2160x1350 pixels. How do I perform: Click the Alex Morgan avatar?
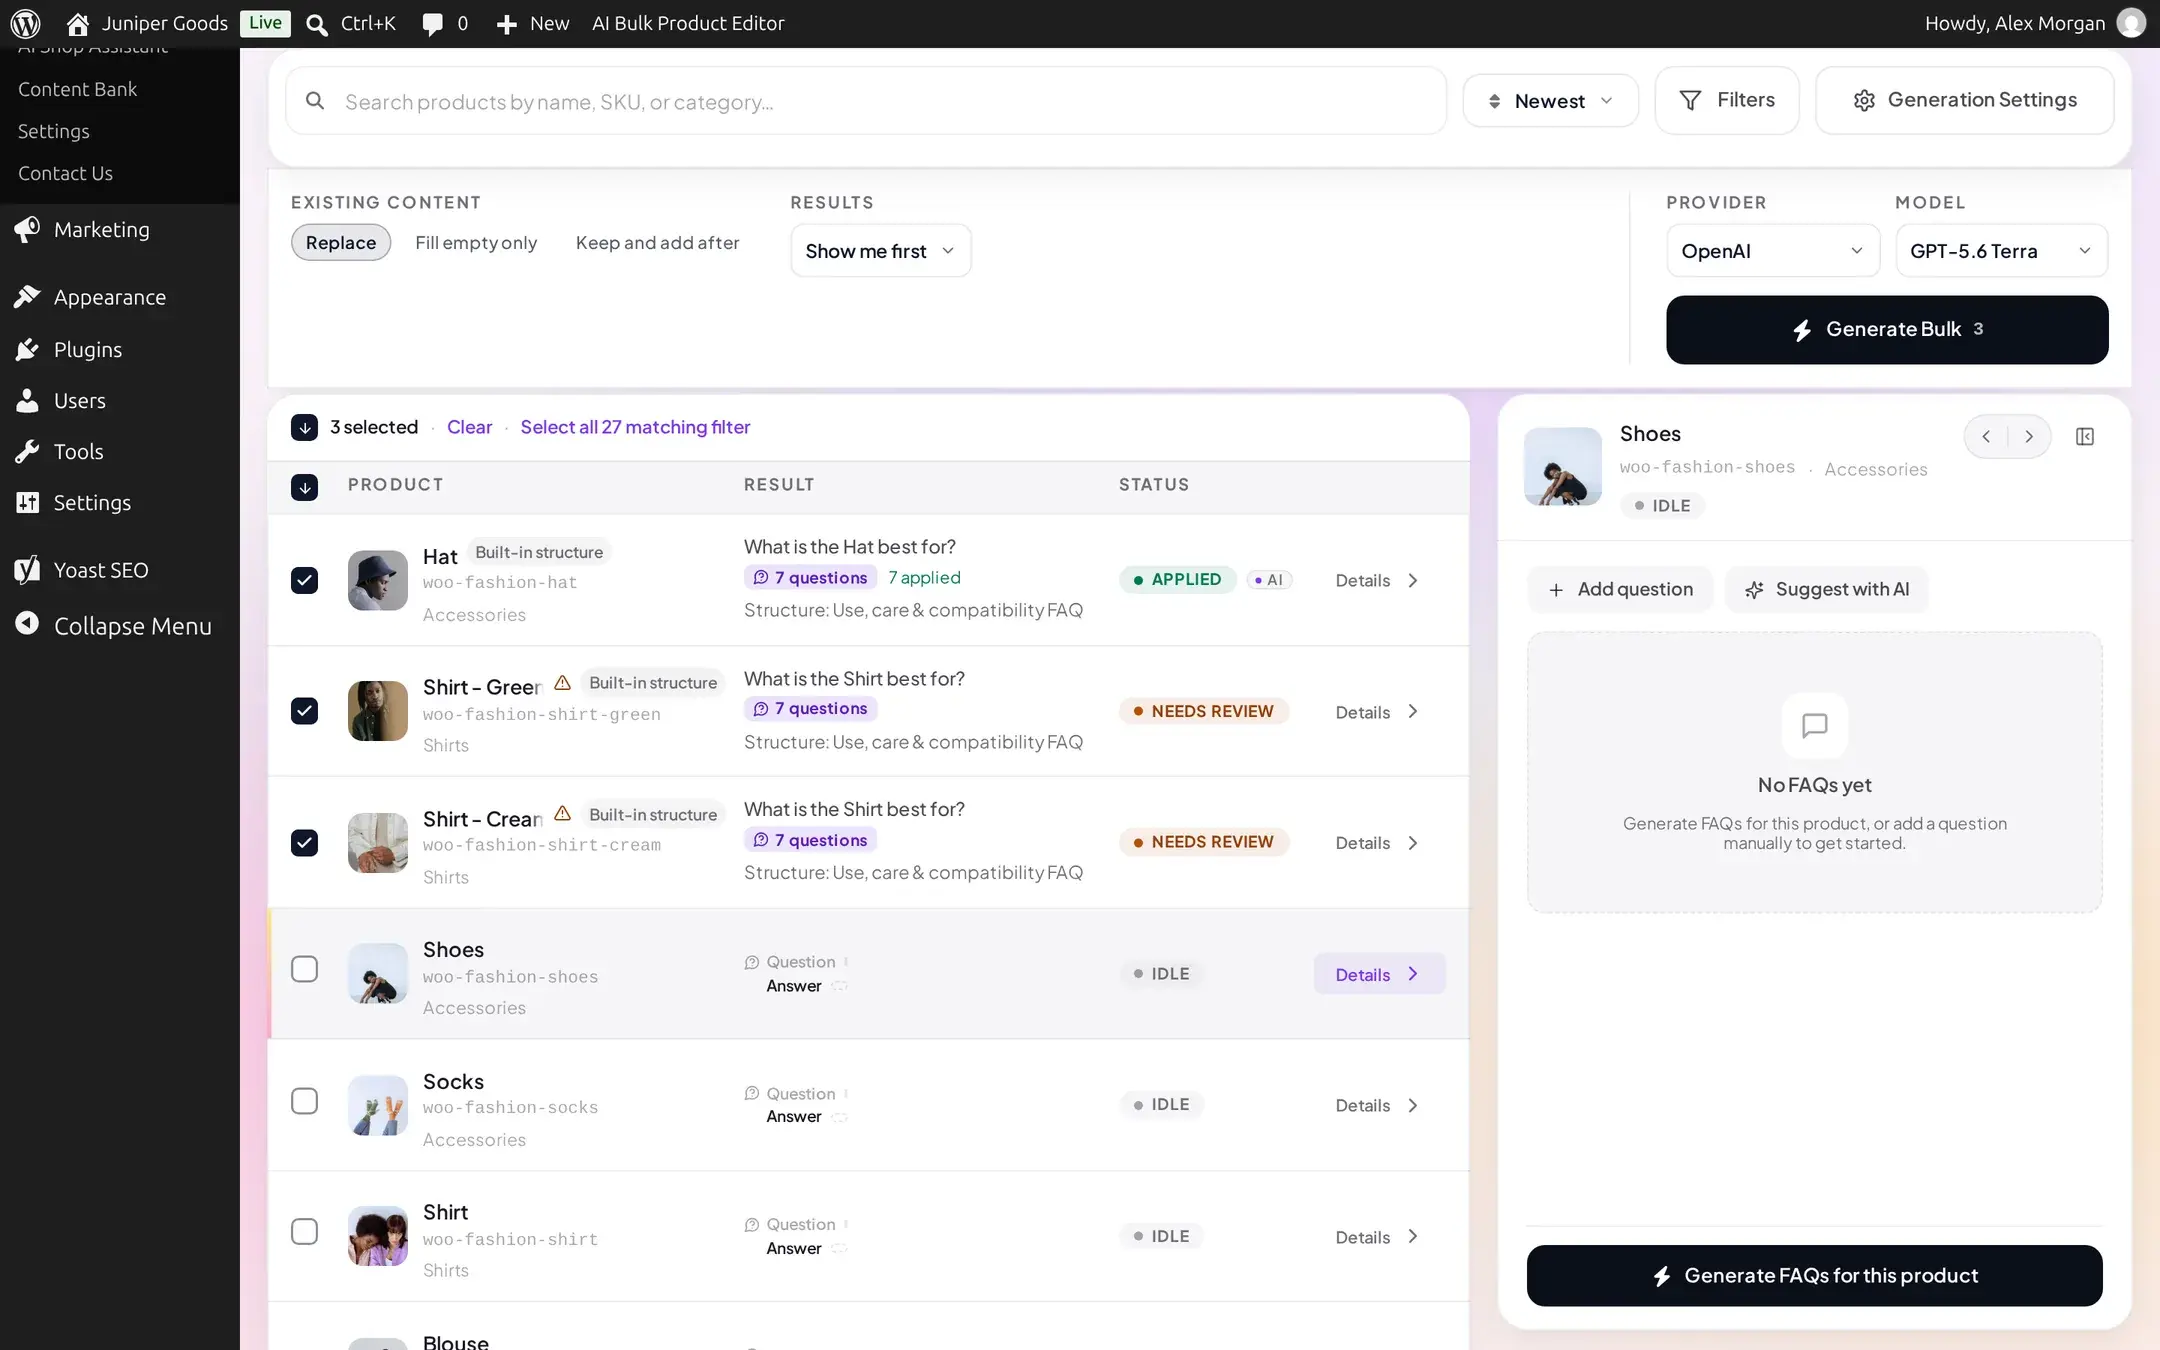click(2131, 23)
